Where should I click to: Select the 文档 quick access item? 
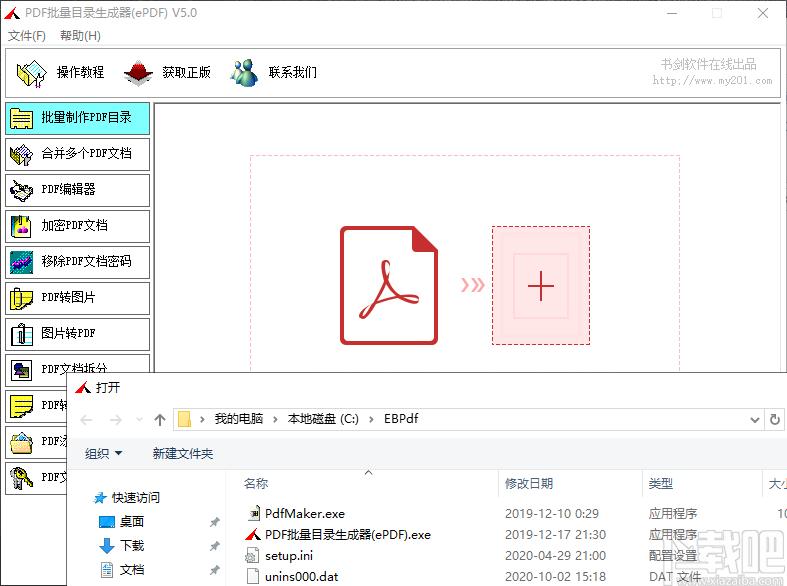tap(132, 569)
